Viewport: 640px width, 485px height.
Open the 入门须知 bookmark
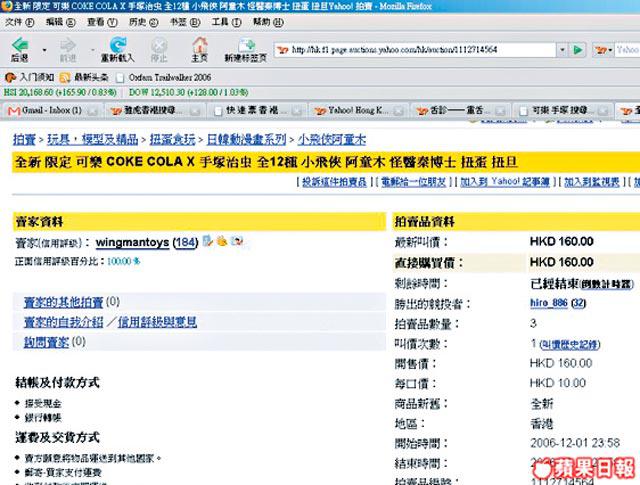pyautogui.click(x=29, y=77)
